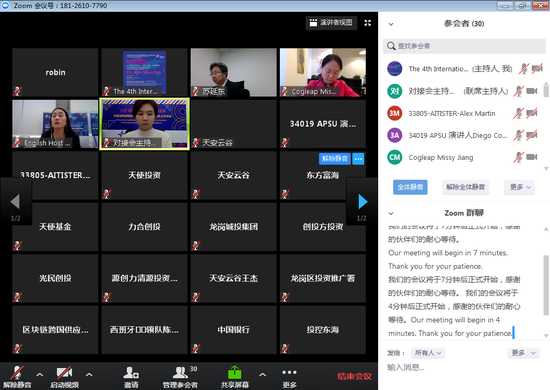Screen dimensions: 550x390
Task: Select the 中国银行 participant tile
Action: click(x=233, y=330)
